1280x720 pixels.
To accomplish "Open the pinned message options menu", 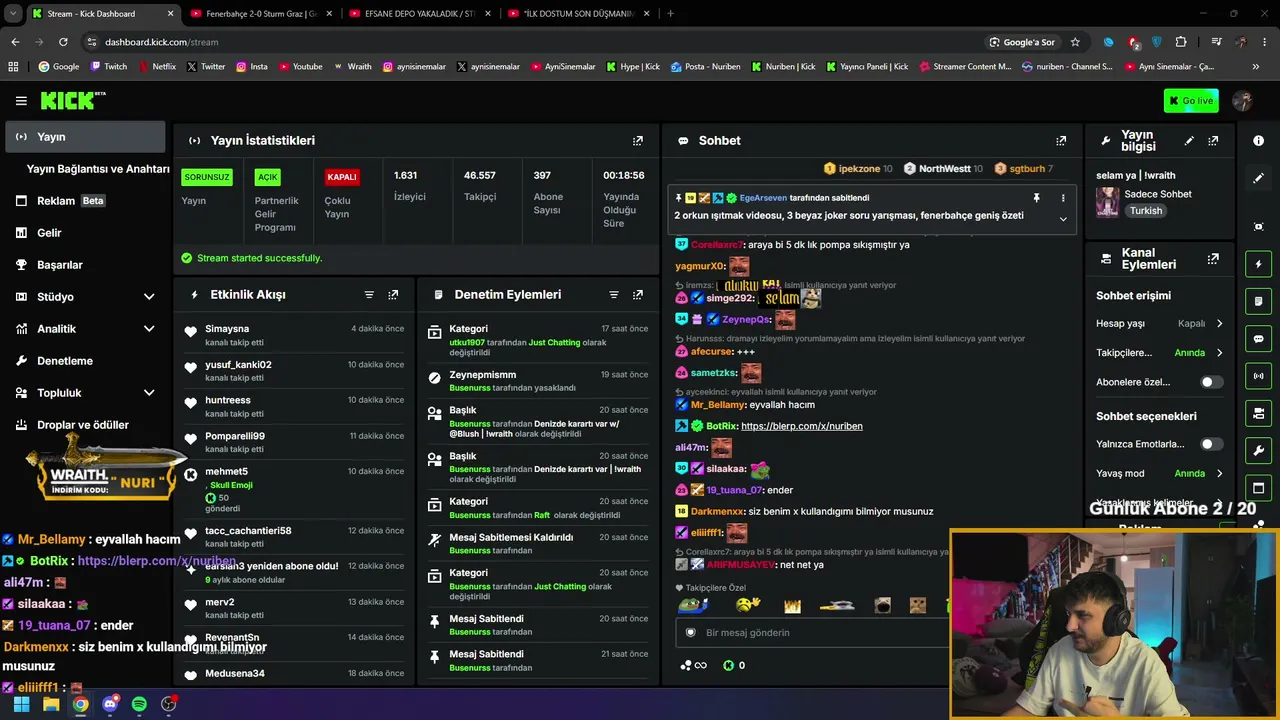I will (x=1063, y=198).
